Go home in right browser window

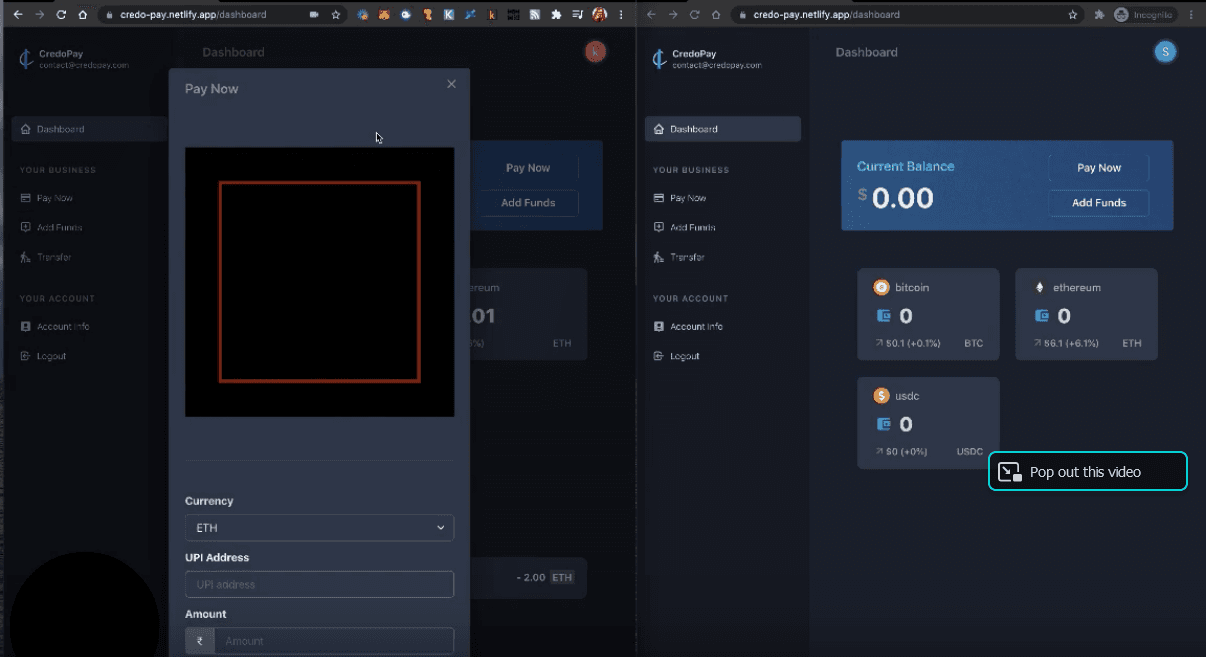point(716,15)
